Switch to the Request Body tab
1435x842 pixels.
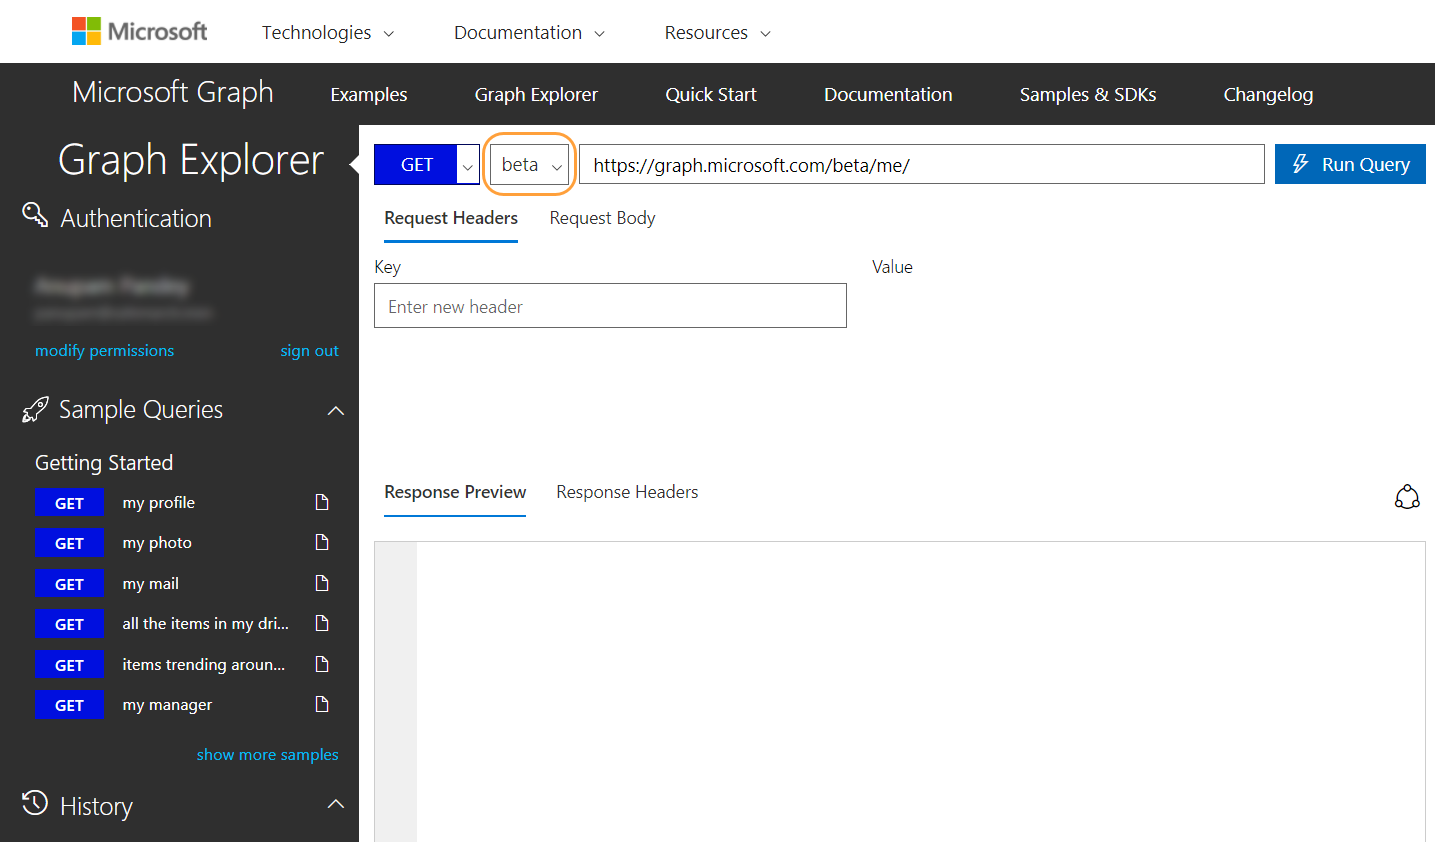click(x=602, y=218)
